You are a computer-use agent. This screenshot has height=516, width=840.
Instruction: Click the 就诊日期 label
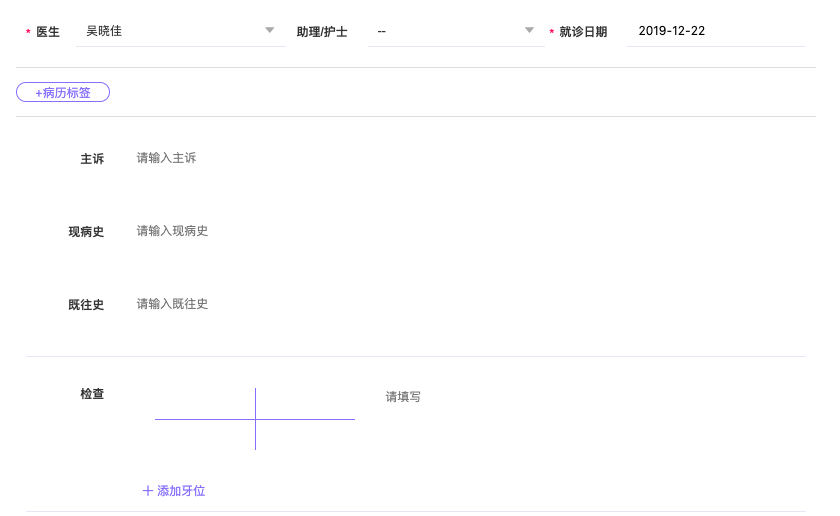coord(583,32)
